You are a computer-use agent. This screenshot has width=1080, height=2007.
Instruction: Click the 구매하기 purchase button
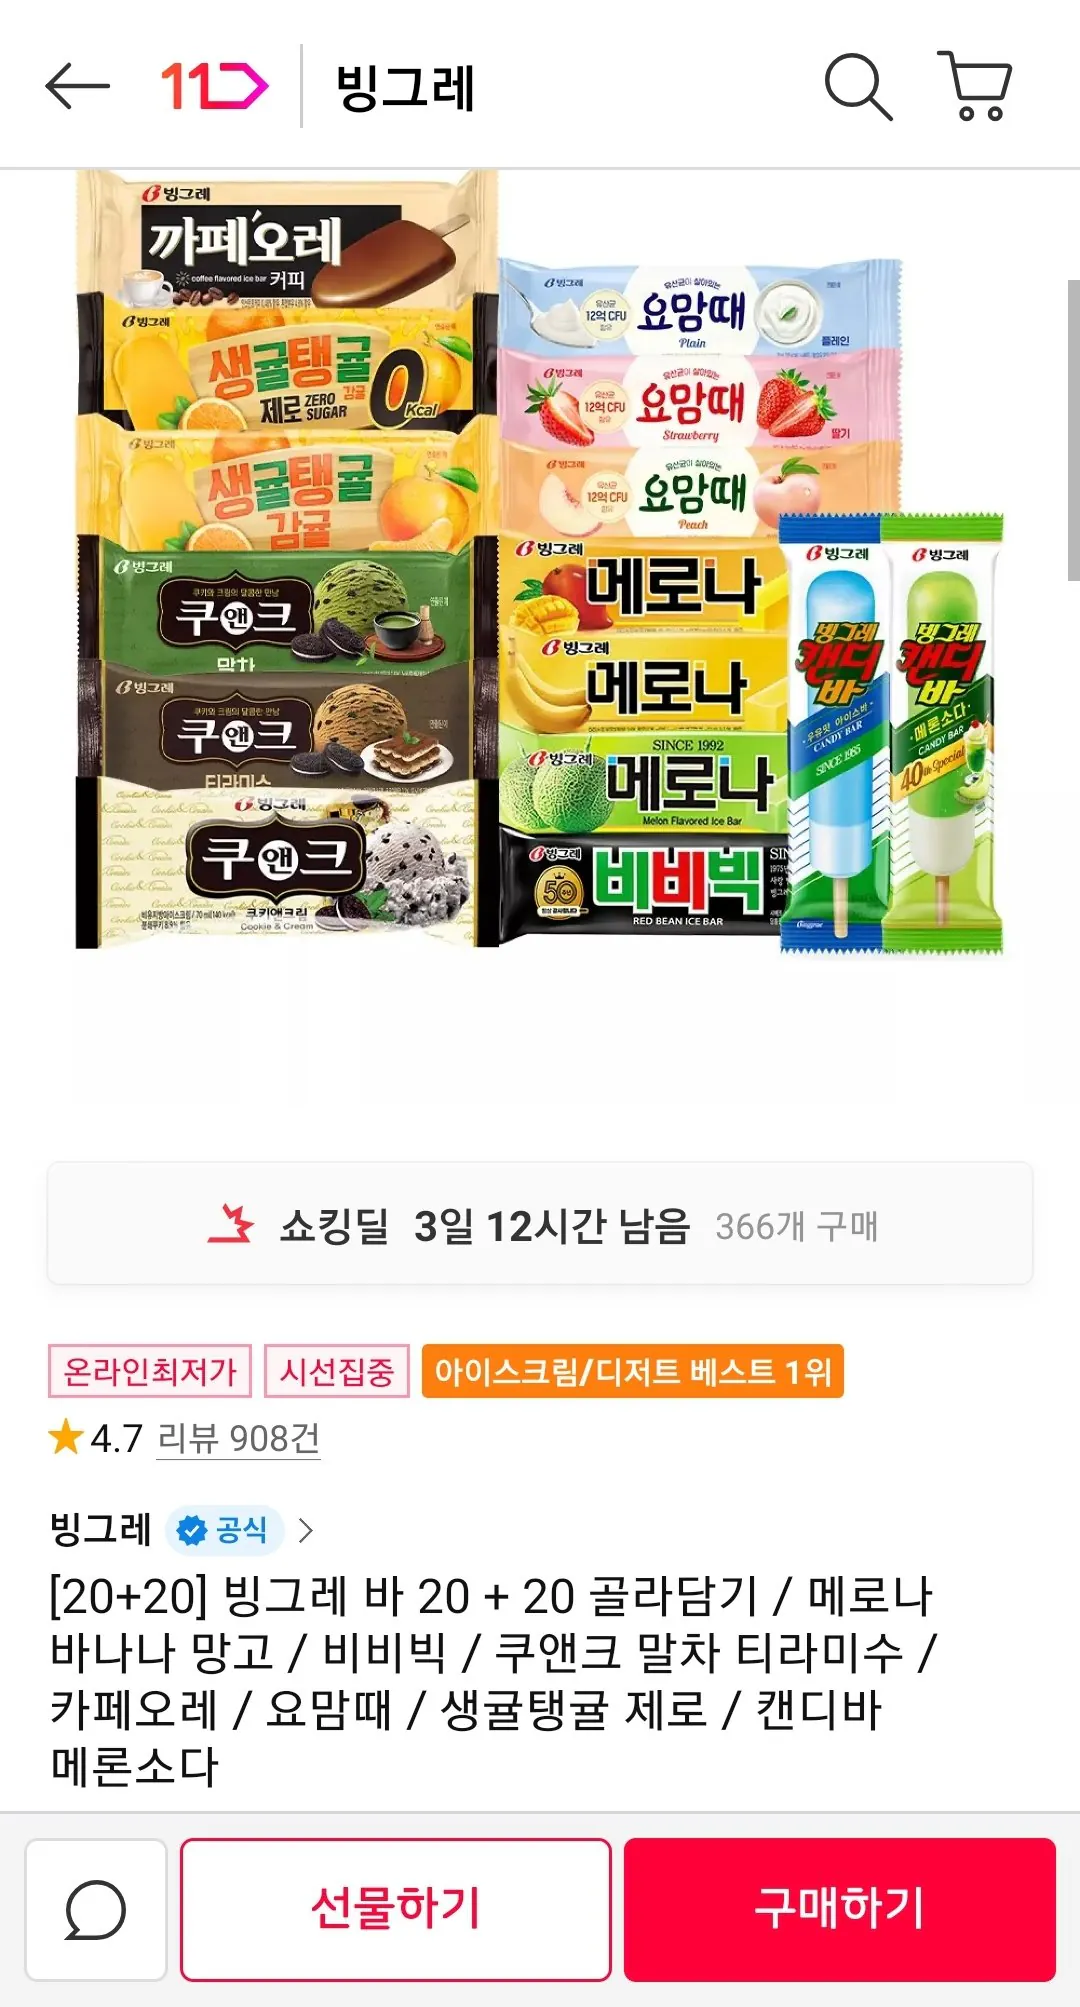click(x=840, y=1909)
